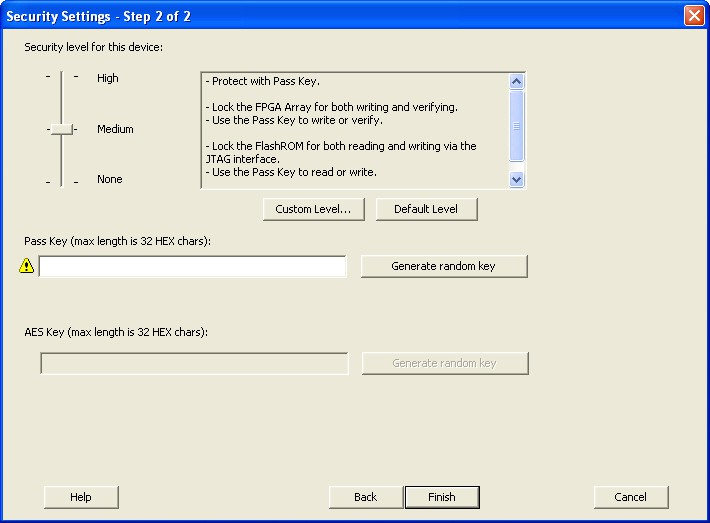Click the description box scrollbar thumb
The width and height of the screenshot is (710, 523).
pos(516,126)
